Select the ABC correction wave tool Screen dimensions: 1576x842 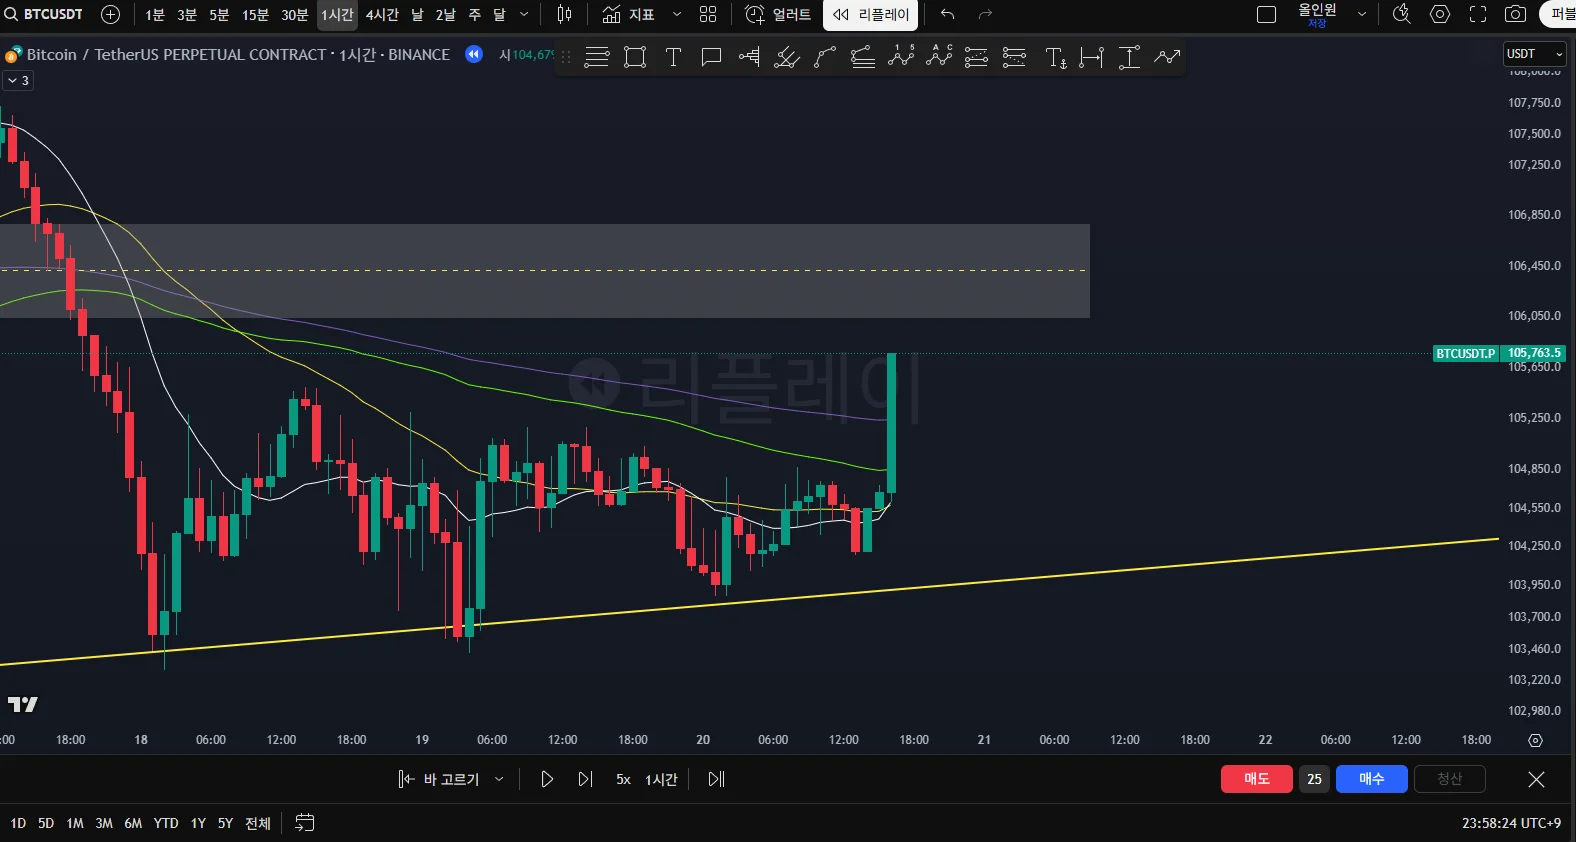tap(939, 57)
